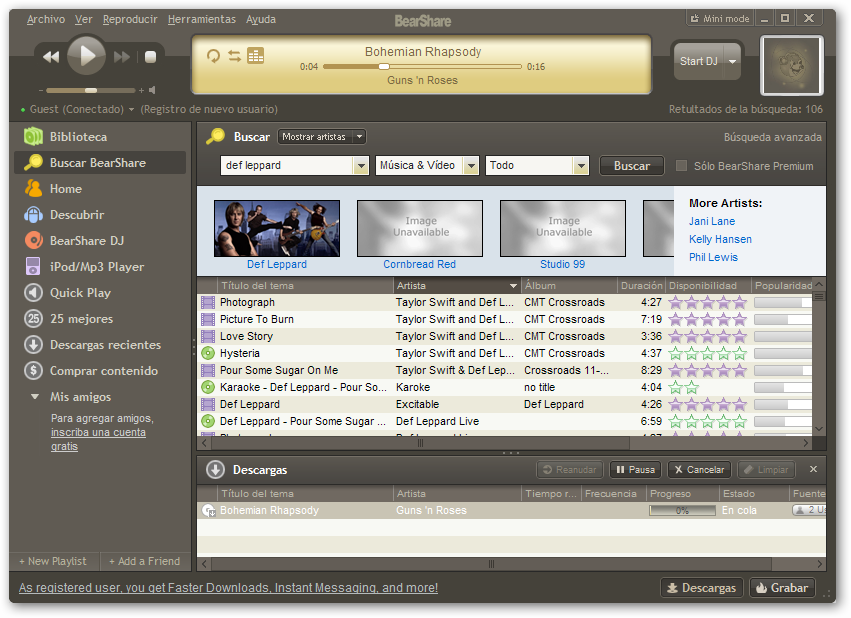
Task: Open the Herramientas menu
Action: click(202, 19)
